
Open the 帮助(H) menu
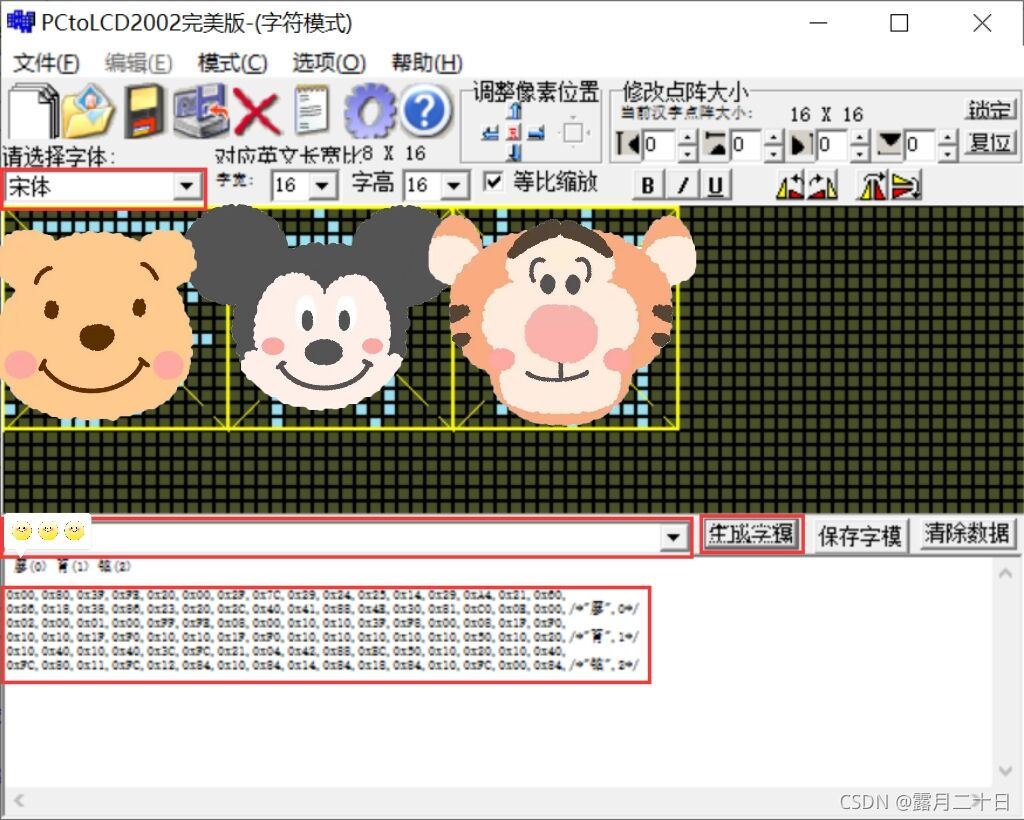coord(427,63)
